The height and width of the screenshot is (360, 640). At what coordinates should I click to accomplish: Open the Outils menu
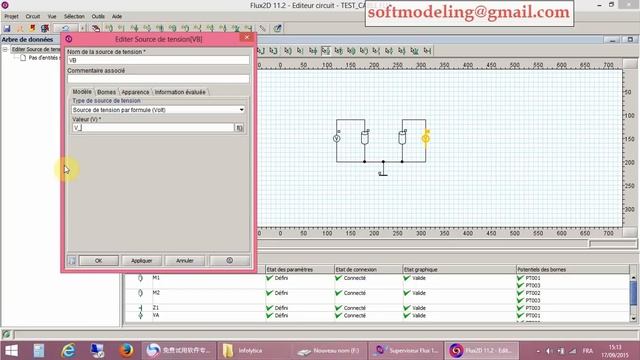point(98,16)
